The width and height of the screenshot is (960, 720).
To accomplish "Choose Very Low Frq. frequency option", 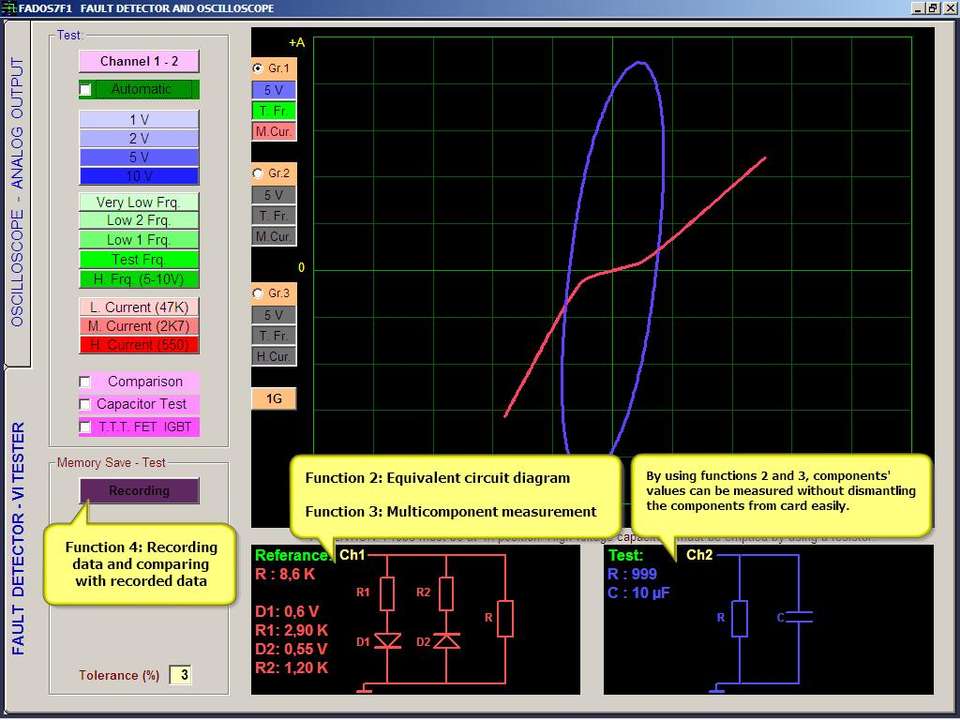I will pyautogui.click(x=139, y=202).
